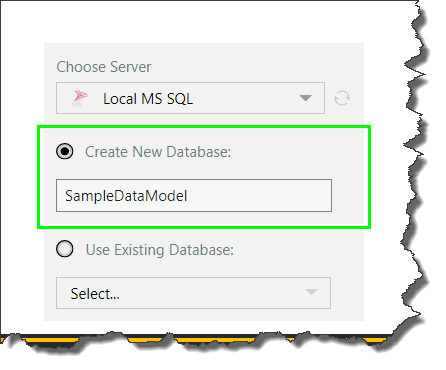The height and width of the screenshot is (370, 446).
Task: Click the word Existing in Use Existing Database
Action: [x=139, y=250]
